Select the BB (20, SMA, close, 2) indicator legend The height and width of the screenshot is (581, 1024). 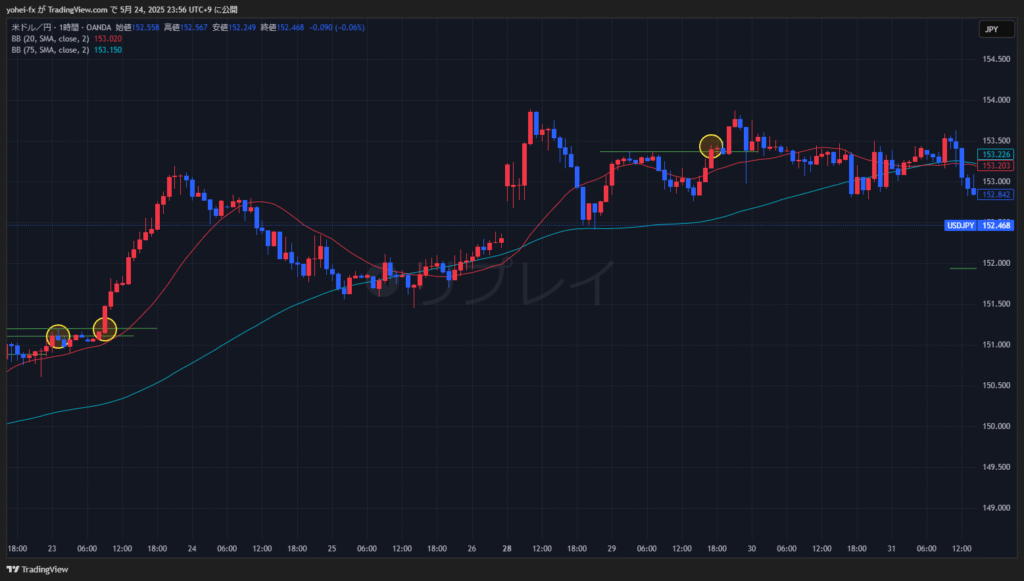click(49, 38)
